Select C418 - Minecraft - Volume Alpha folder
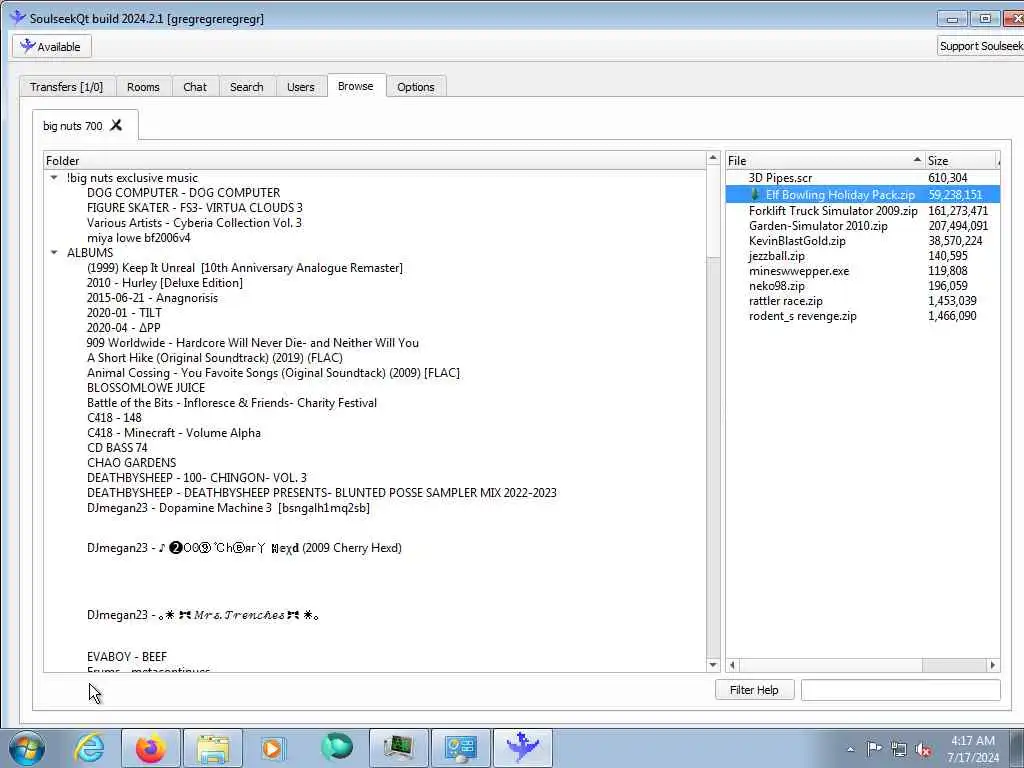The height and width of the screenshot is (768, 1024). click(x=174, y=433)
